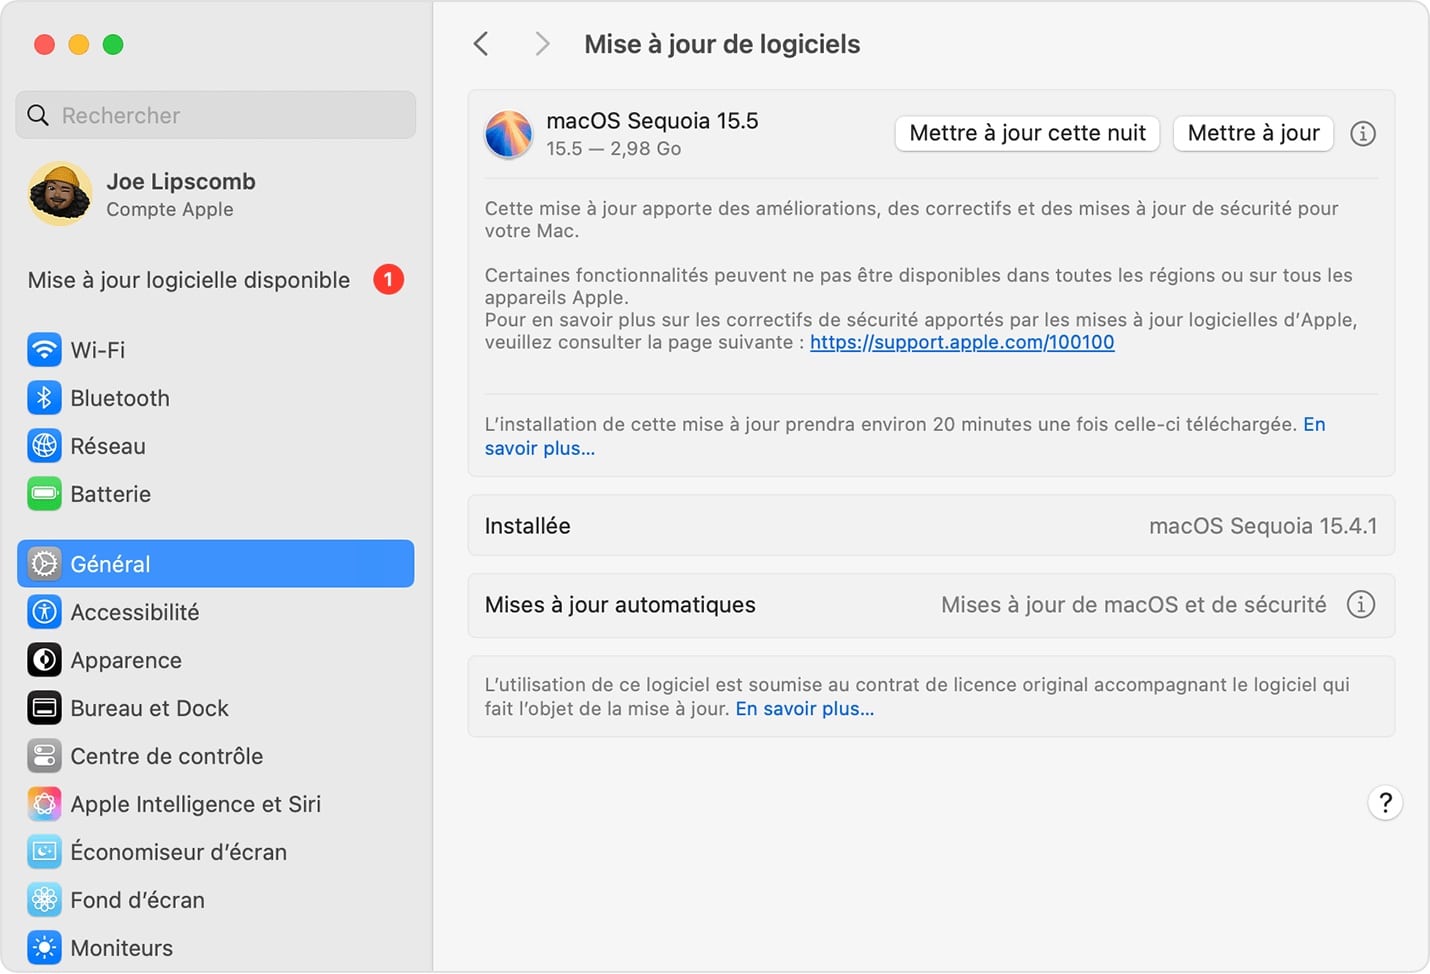
Task: Open Centre de contrôle settings
Action: click(216, 756)
